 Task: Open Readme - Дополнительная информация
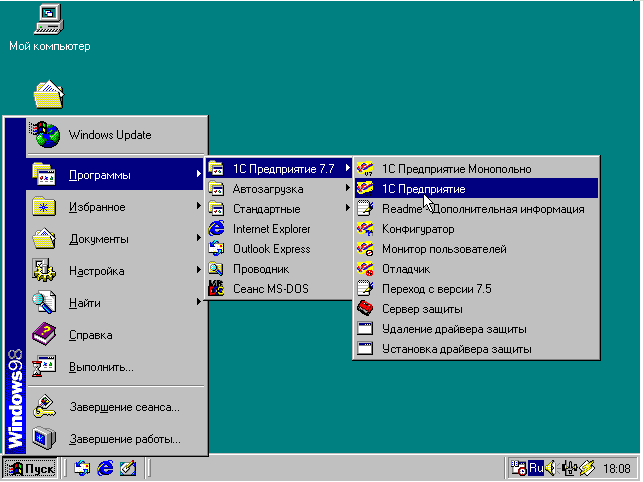click(x=477, y=209)
